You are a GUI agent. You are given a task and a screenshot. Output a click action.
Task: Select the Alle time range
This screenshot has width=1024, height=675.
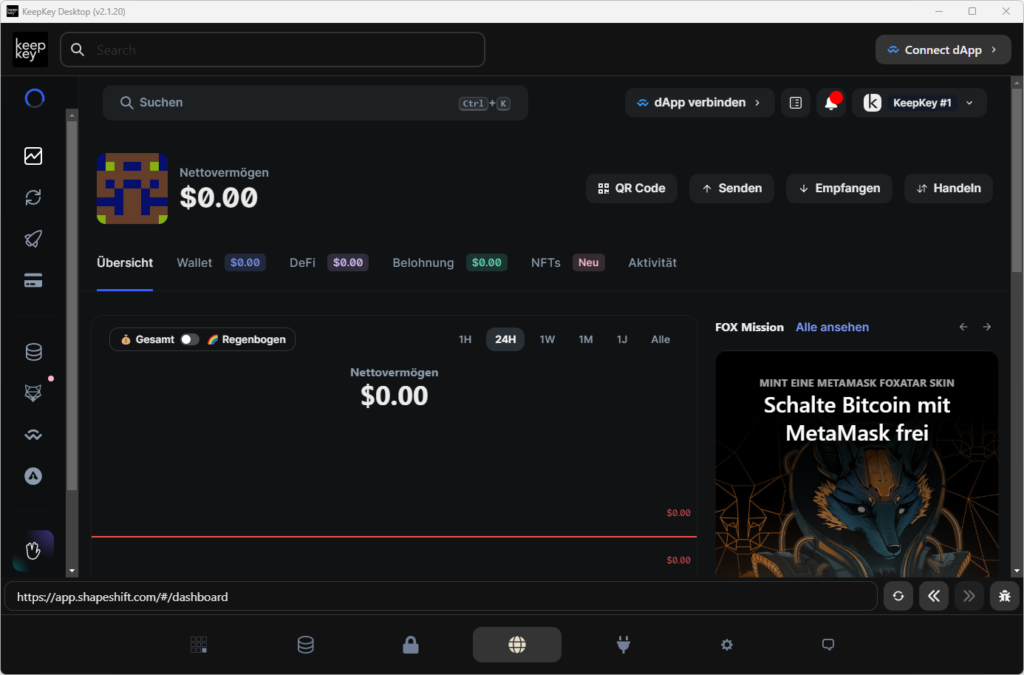(x=660, y=339)
